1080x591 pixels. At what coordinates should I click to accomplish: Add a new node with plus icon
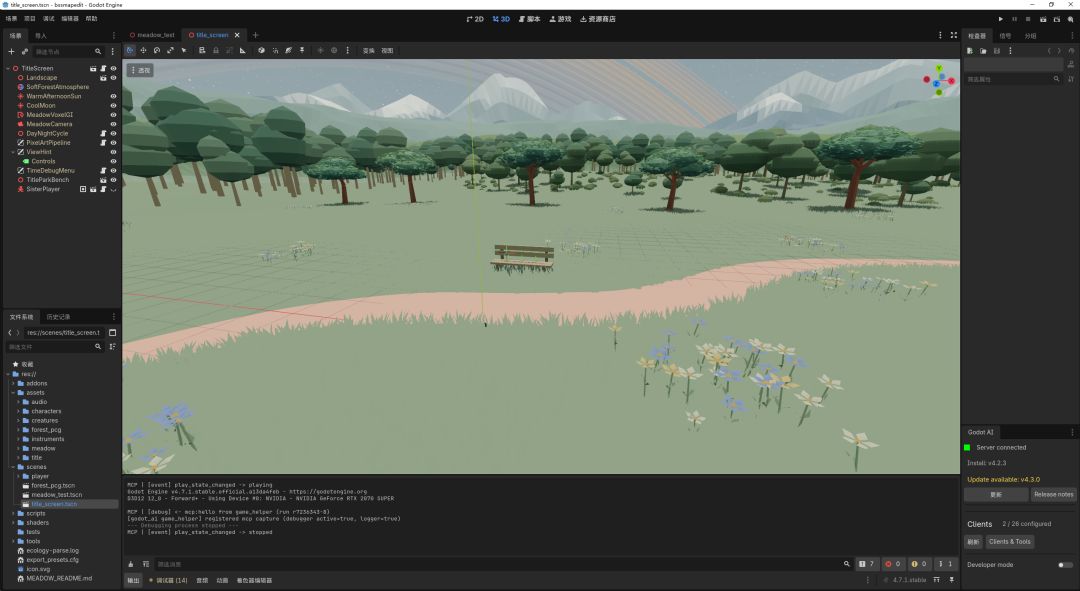click(11, 52)
